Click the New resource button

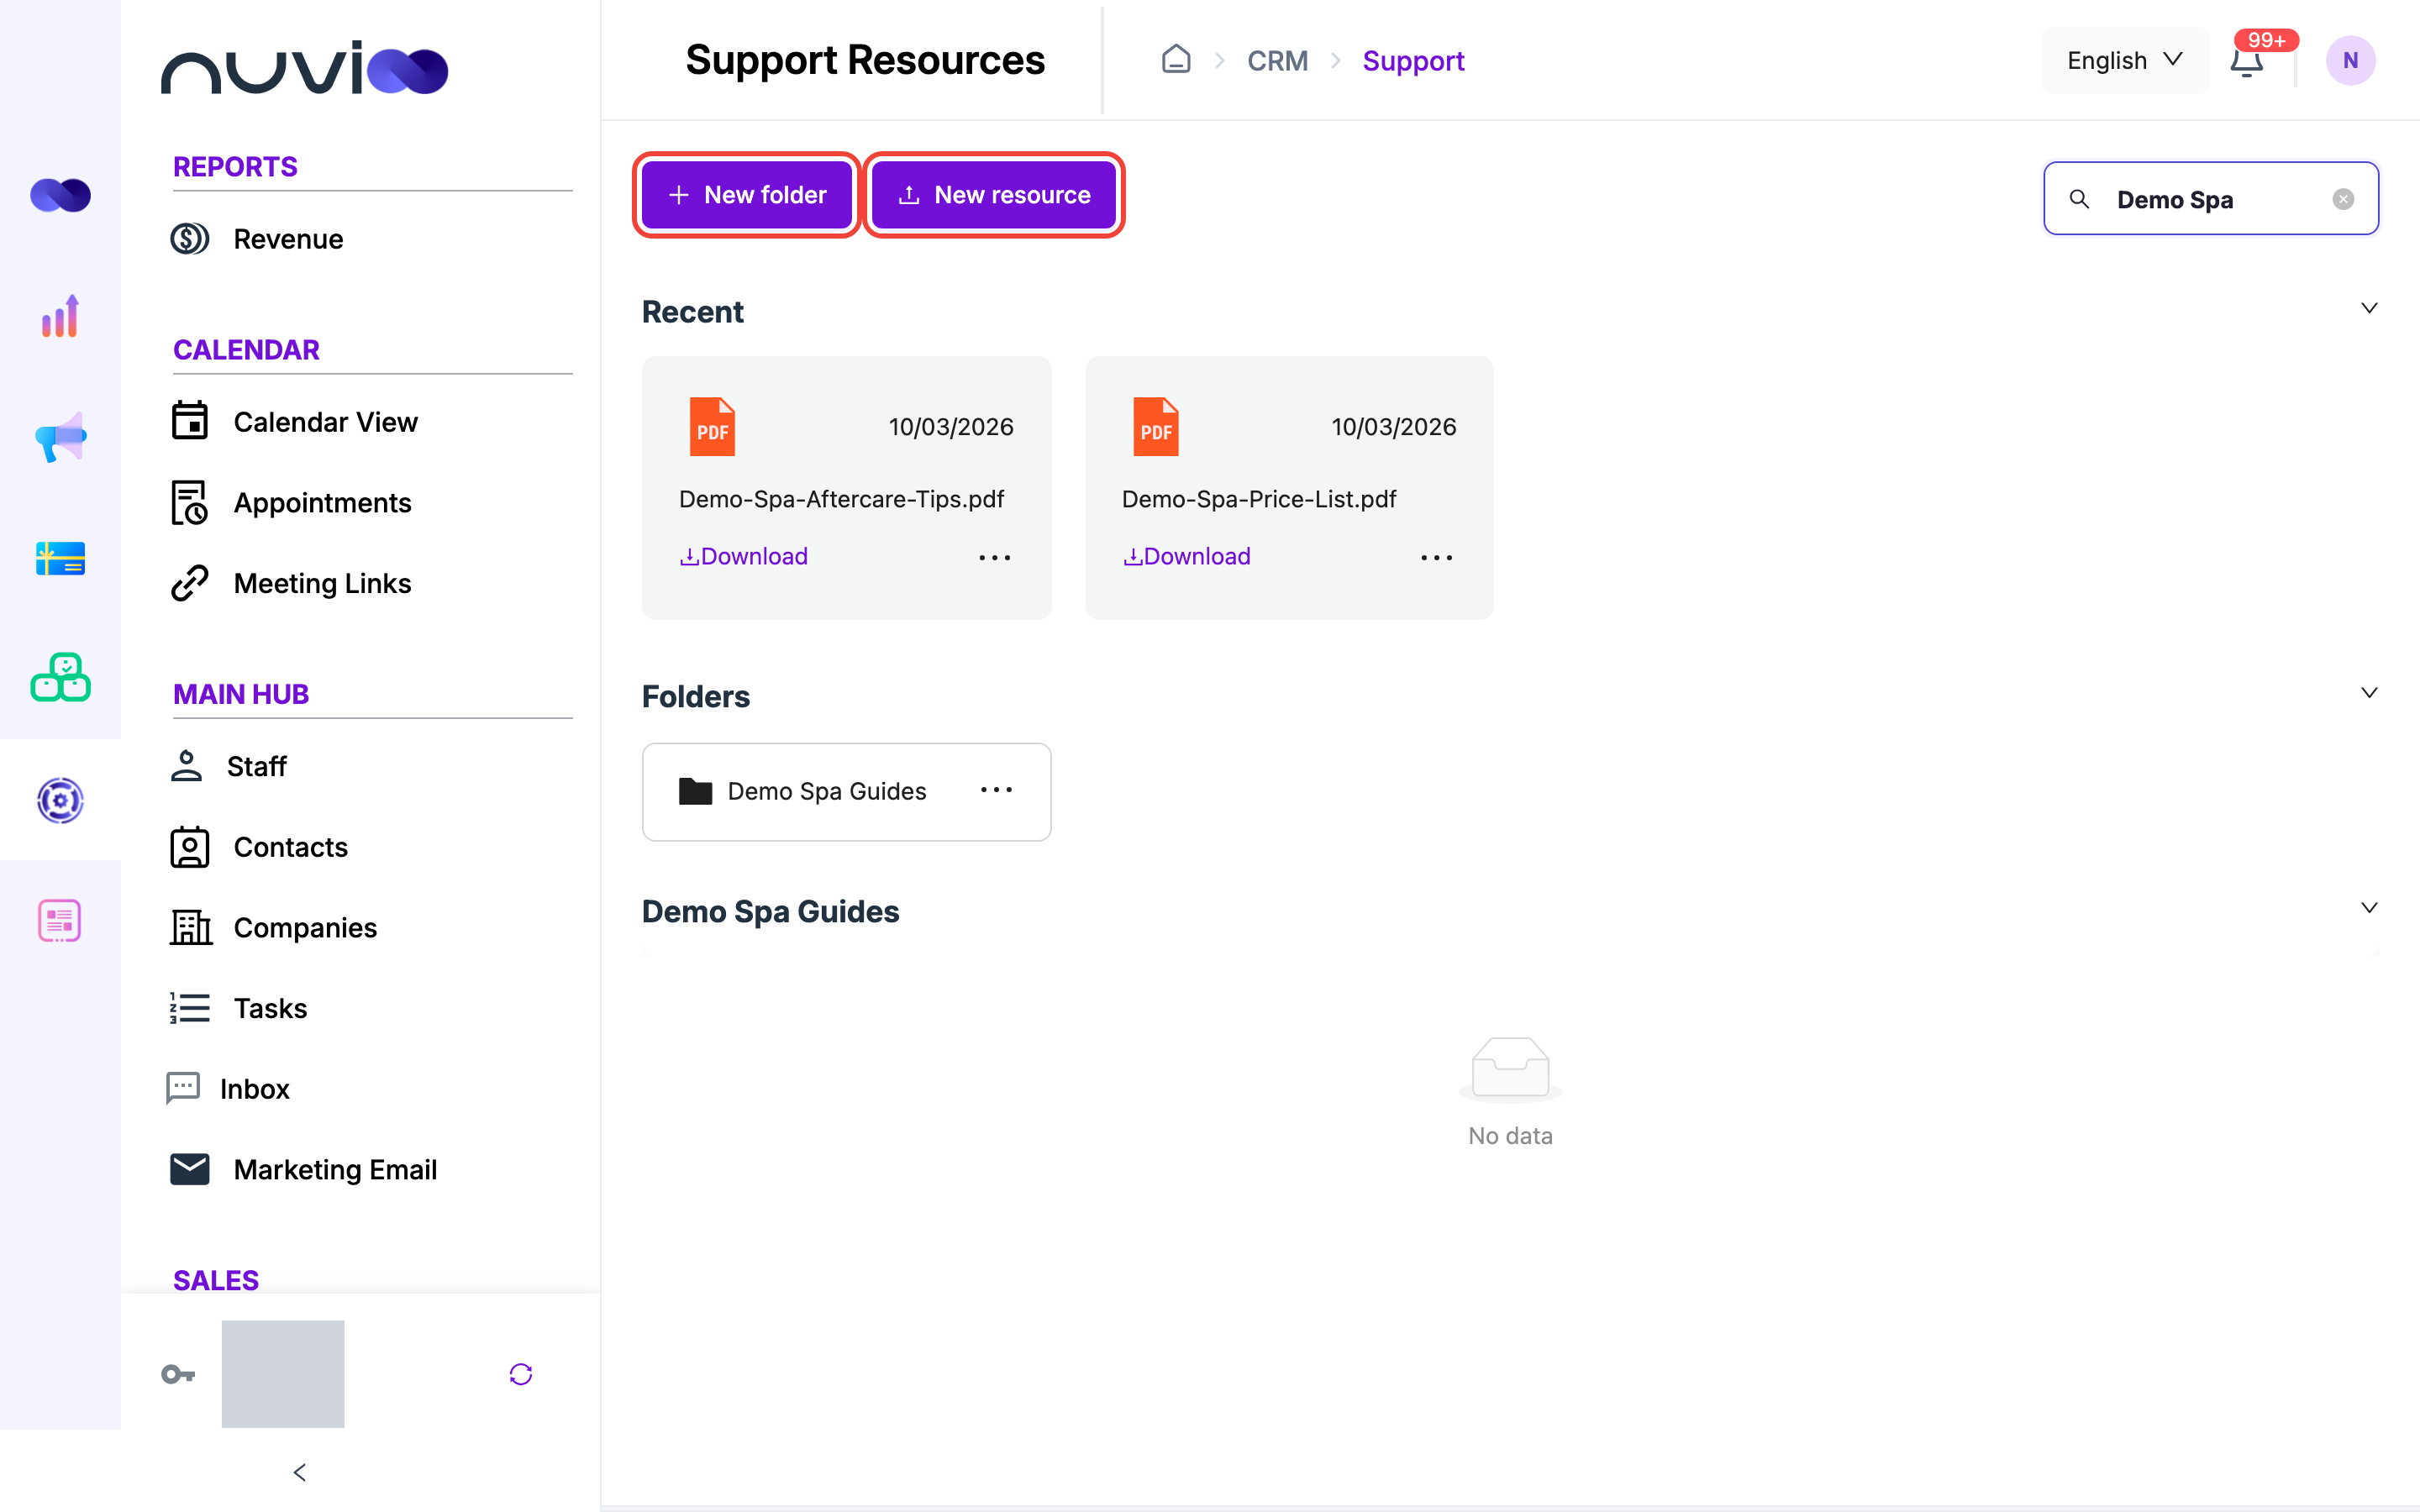click(993, 195)
